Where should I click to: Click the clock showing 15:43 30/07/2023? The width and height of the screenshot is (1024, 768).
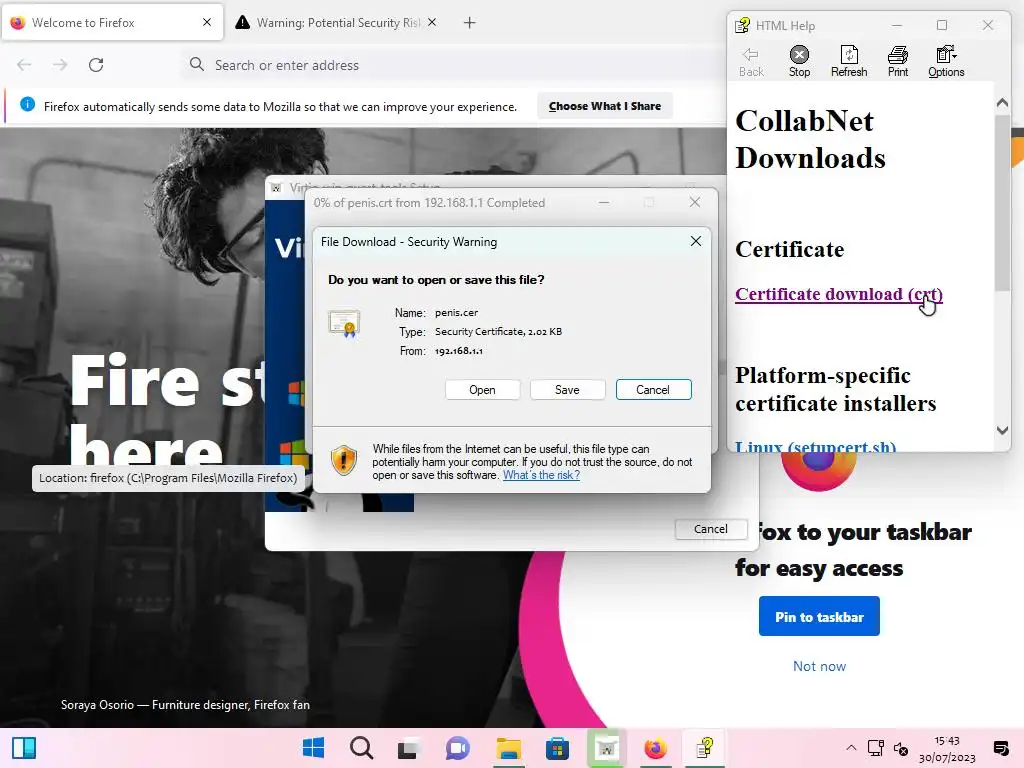coord(947,749)
